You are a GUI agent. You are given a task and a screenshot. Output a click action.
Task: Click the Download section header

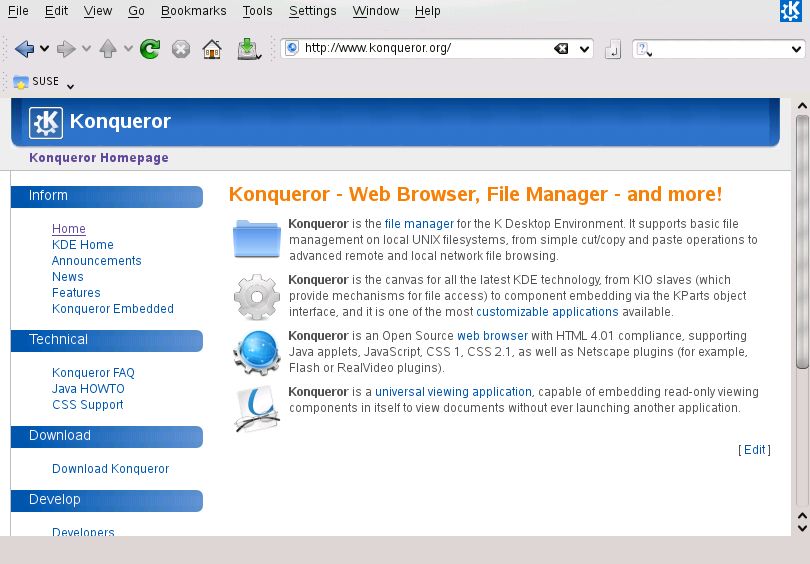[x=106, y=436]
